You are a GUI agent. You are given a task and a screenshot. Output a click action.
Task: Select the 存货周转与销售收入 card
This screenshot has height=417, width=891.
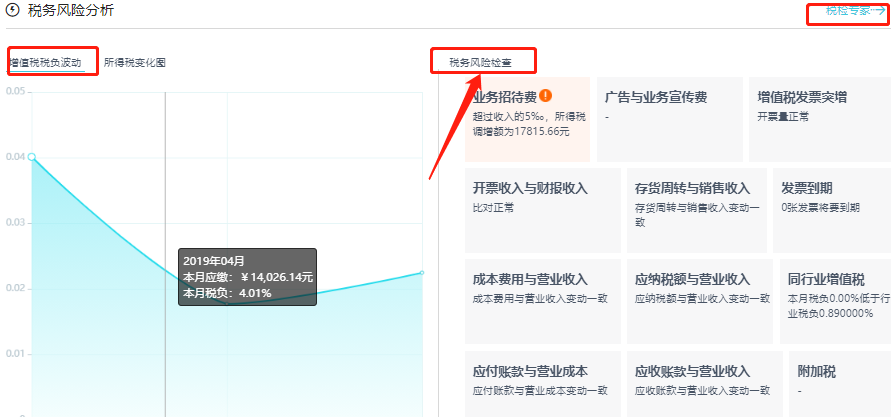point(696,209)
